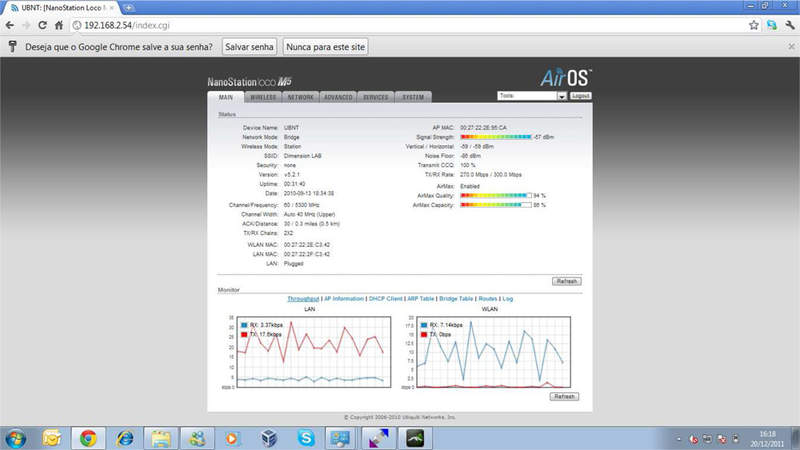
Task: Bookmark this page with the star icon
Action: (754, 25)
